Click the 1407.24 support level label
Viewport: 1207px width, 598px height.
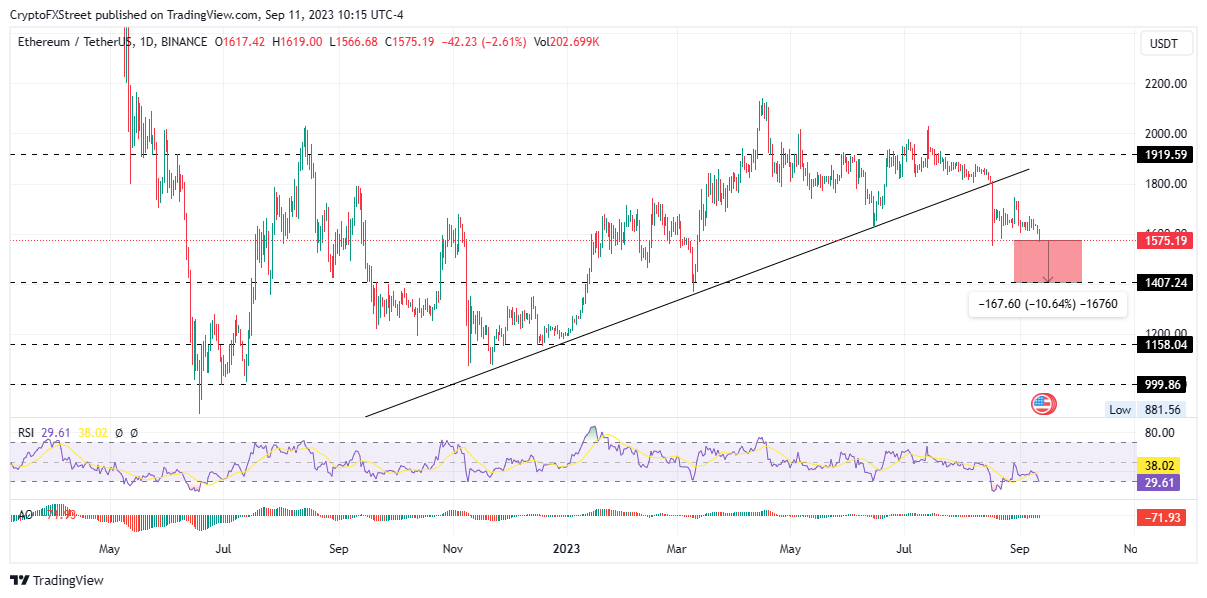pyautogui.click(x=1164, y=283)
